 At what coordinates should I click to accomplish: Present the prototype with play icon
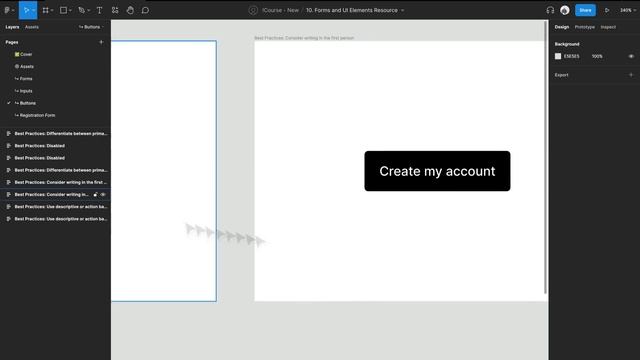tap(607, 10)
